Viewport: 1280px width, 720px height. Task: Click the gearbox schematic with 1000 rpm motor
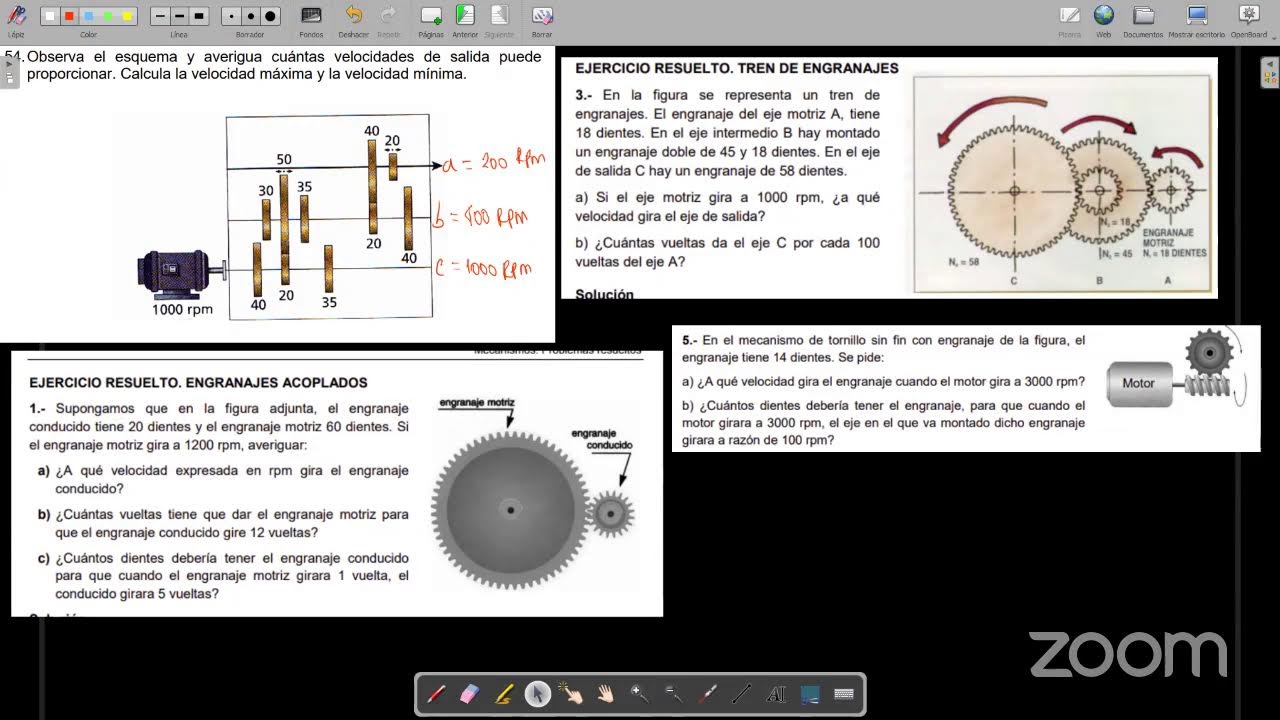click(285, 217)
